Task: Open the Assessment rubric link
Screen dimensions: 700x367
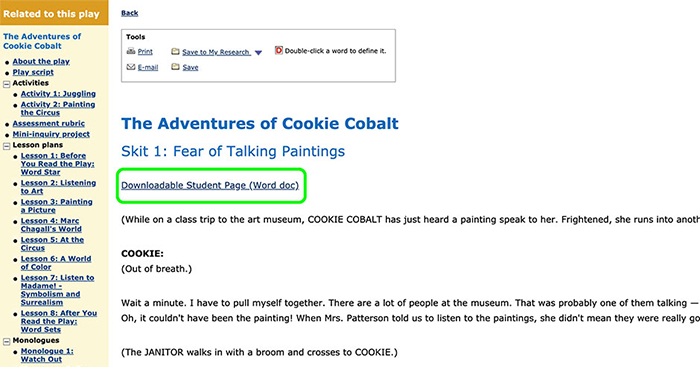Action: coord(49,124)
